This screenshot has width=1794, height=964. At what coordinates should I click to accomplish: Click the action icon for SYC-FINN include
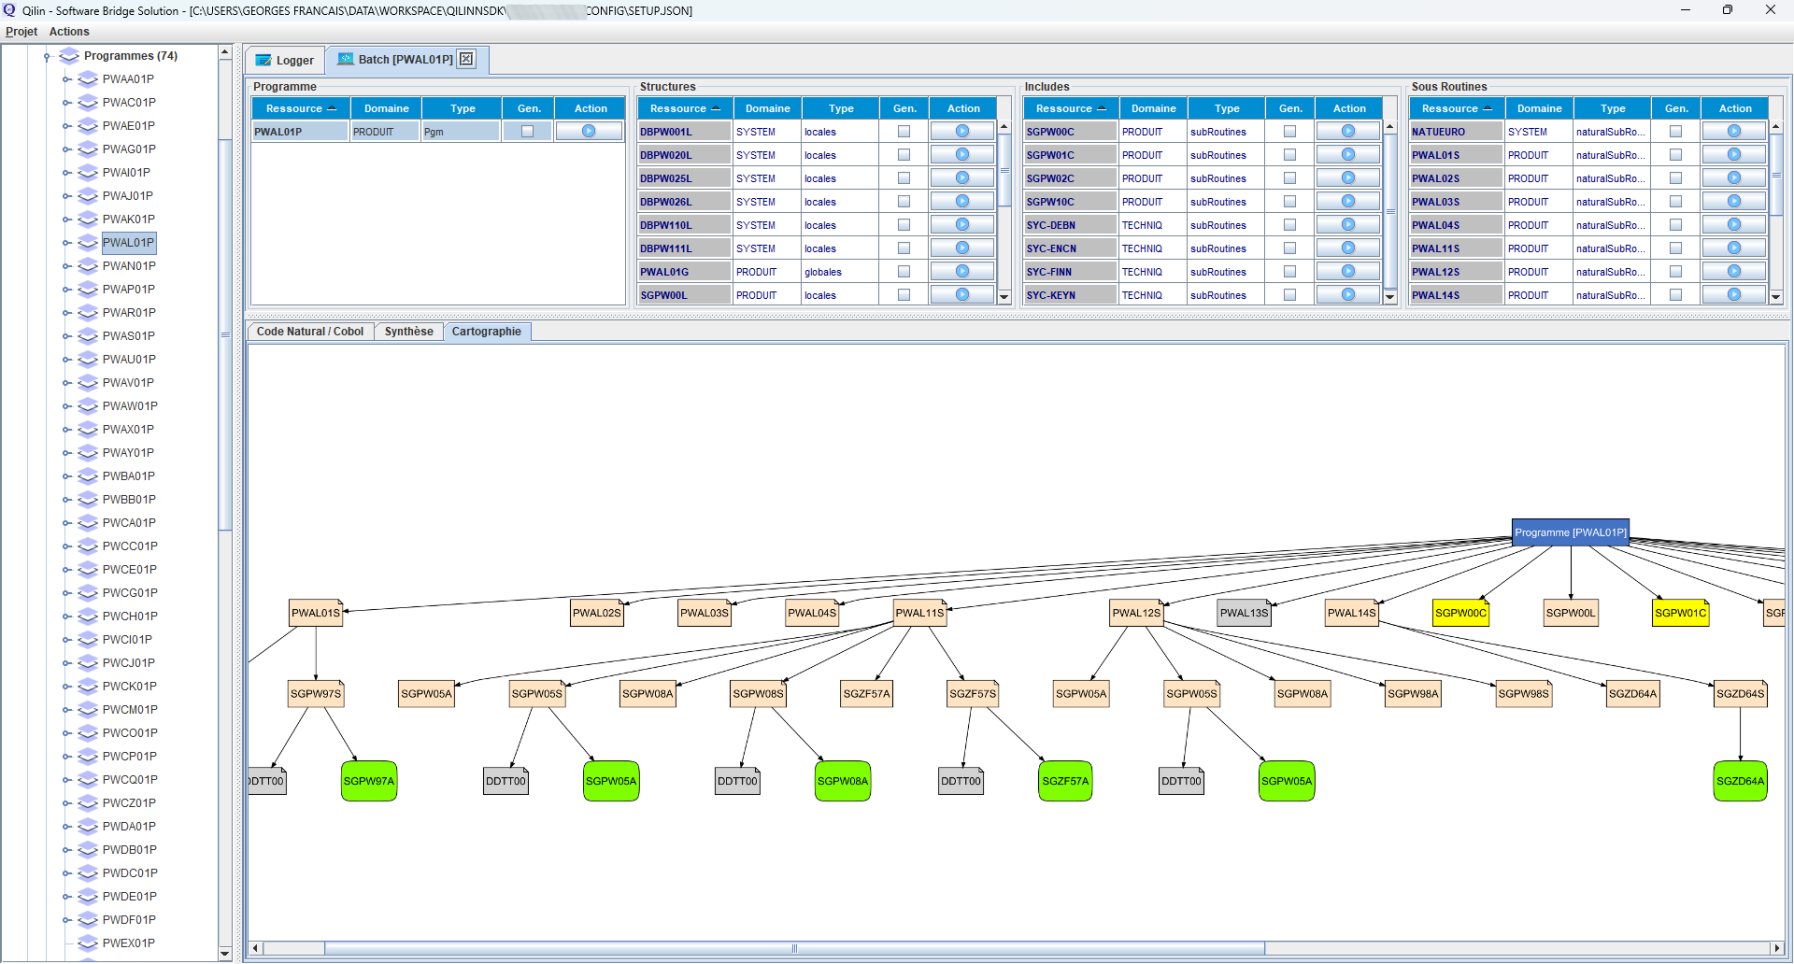[1348, 272]
